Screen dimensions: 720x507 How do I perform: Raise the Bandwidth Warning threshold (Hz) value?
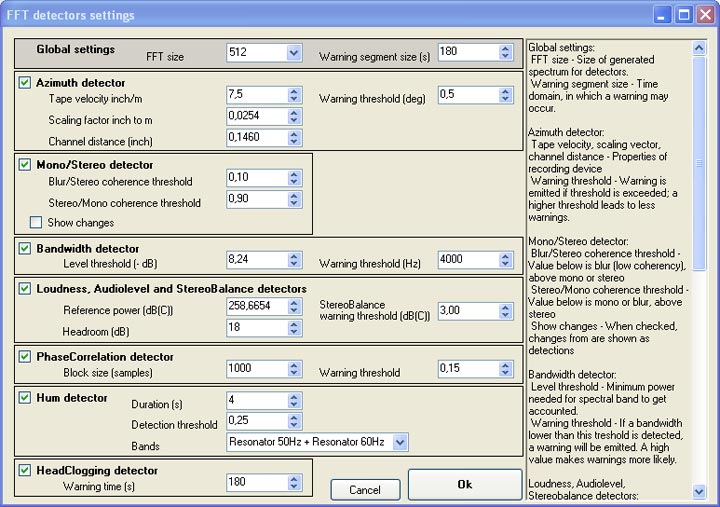[x=505, y=255]
